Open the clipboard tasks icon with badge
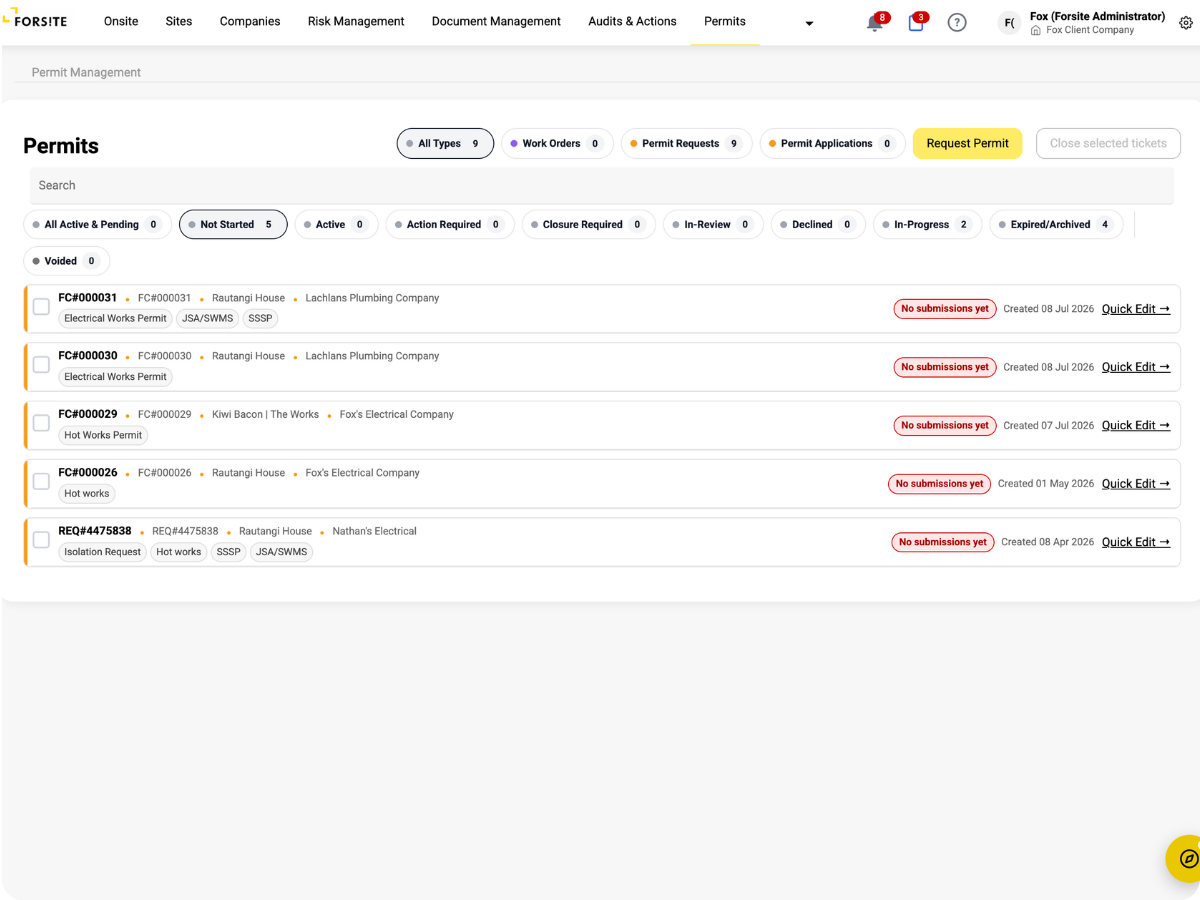The width and height of the screenshot is (1200, 900). (x=916, y=23)
